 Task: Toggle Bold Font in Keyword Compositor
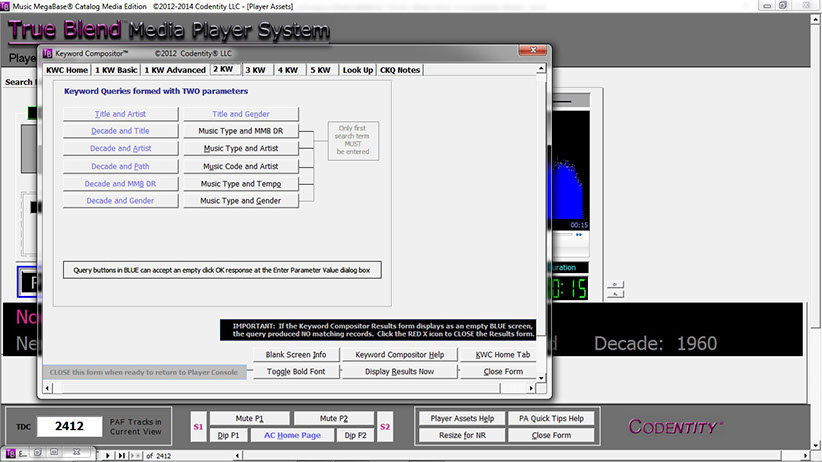click(296, 371)
